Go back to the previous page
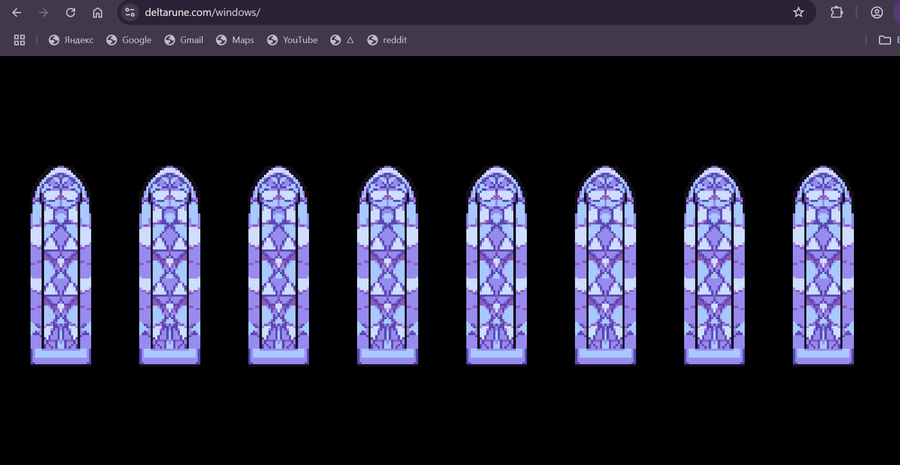 tap(17, 13)
